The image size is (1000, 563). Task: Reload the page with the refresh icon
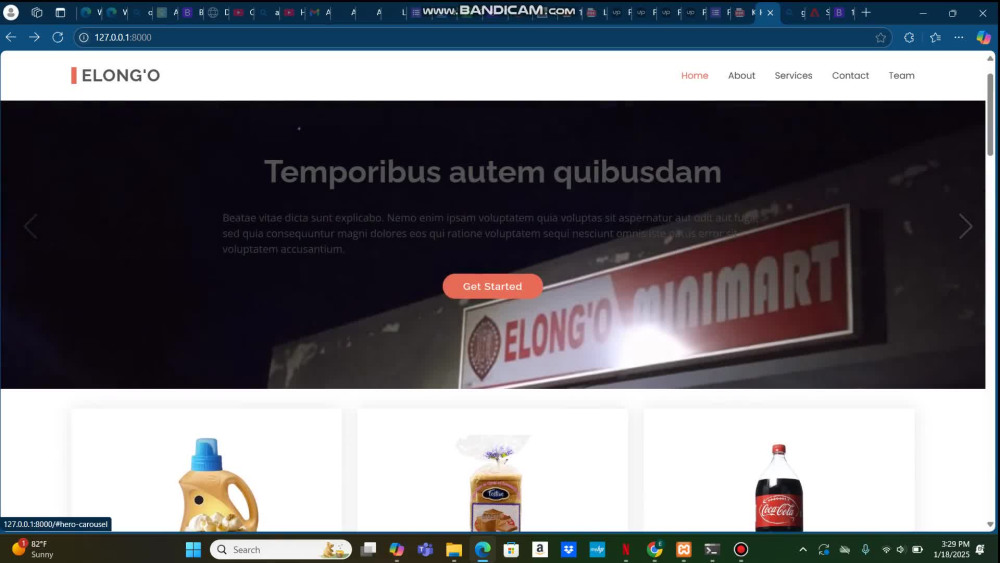coord(58,38)
